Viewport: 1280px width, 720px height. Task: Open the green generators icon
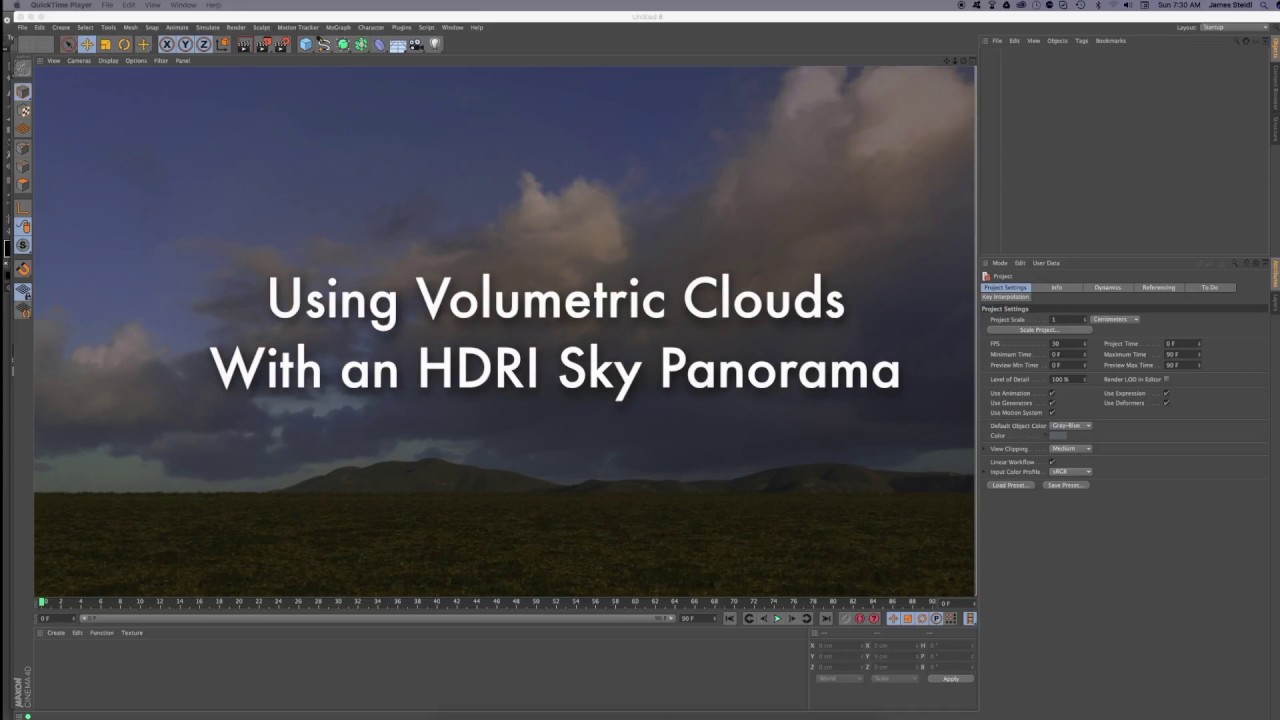343,44
